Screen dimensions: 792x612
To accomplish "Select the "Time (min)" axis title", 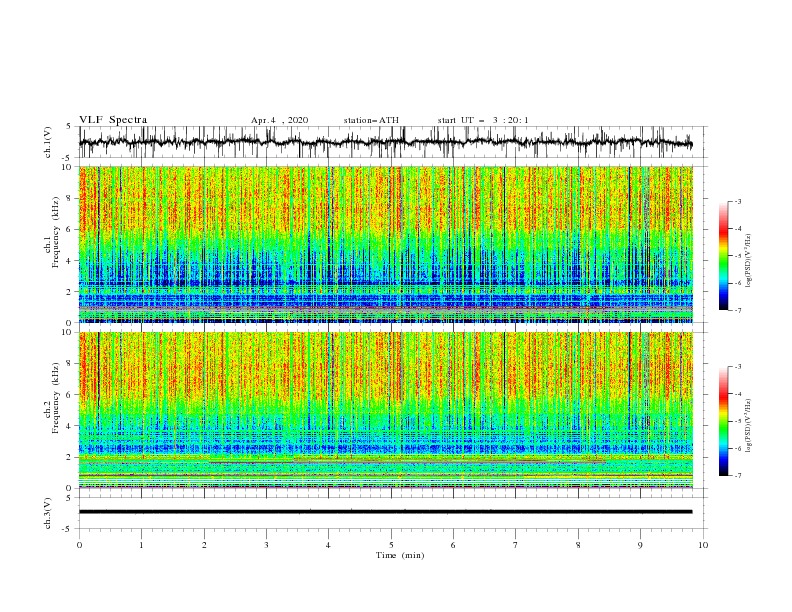I will click(400, 555).
